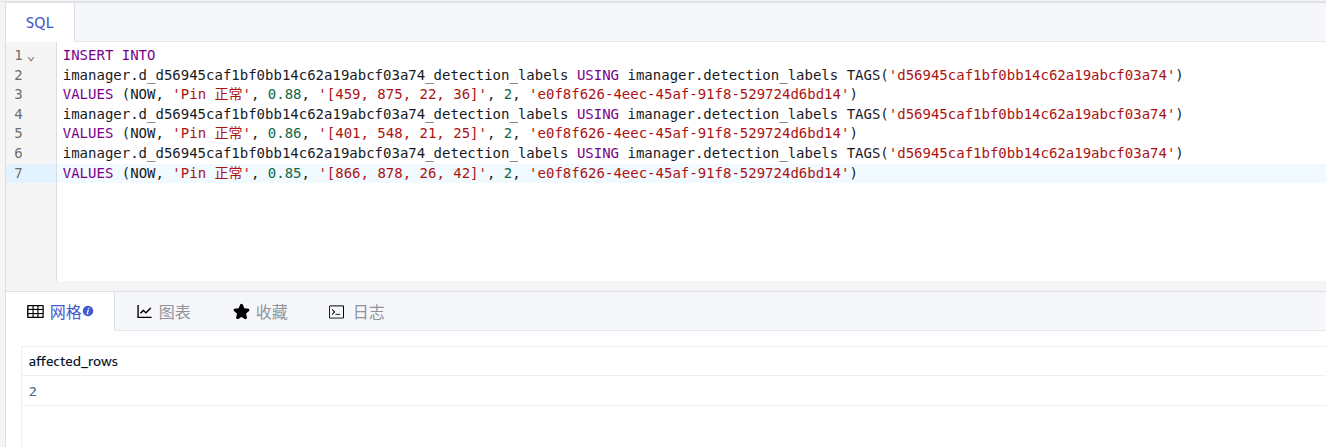Collapse the code fold arrow at line 1
Viewport: 1326px width, 447px height.
pyautogui.click(x=31, y=57)
